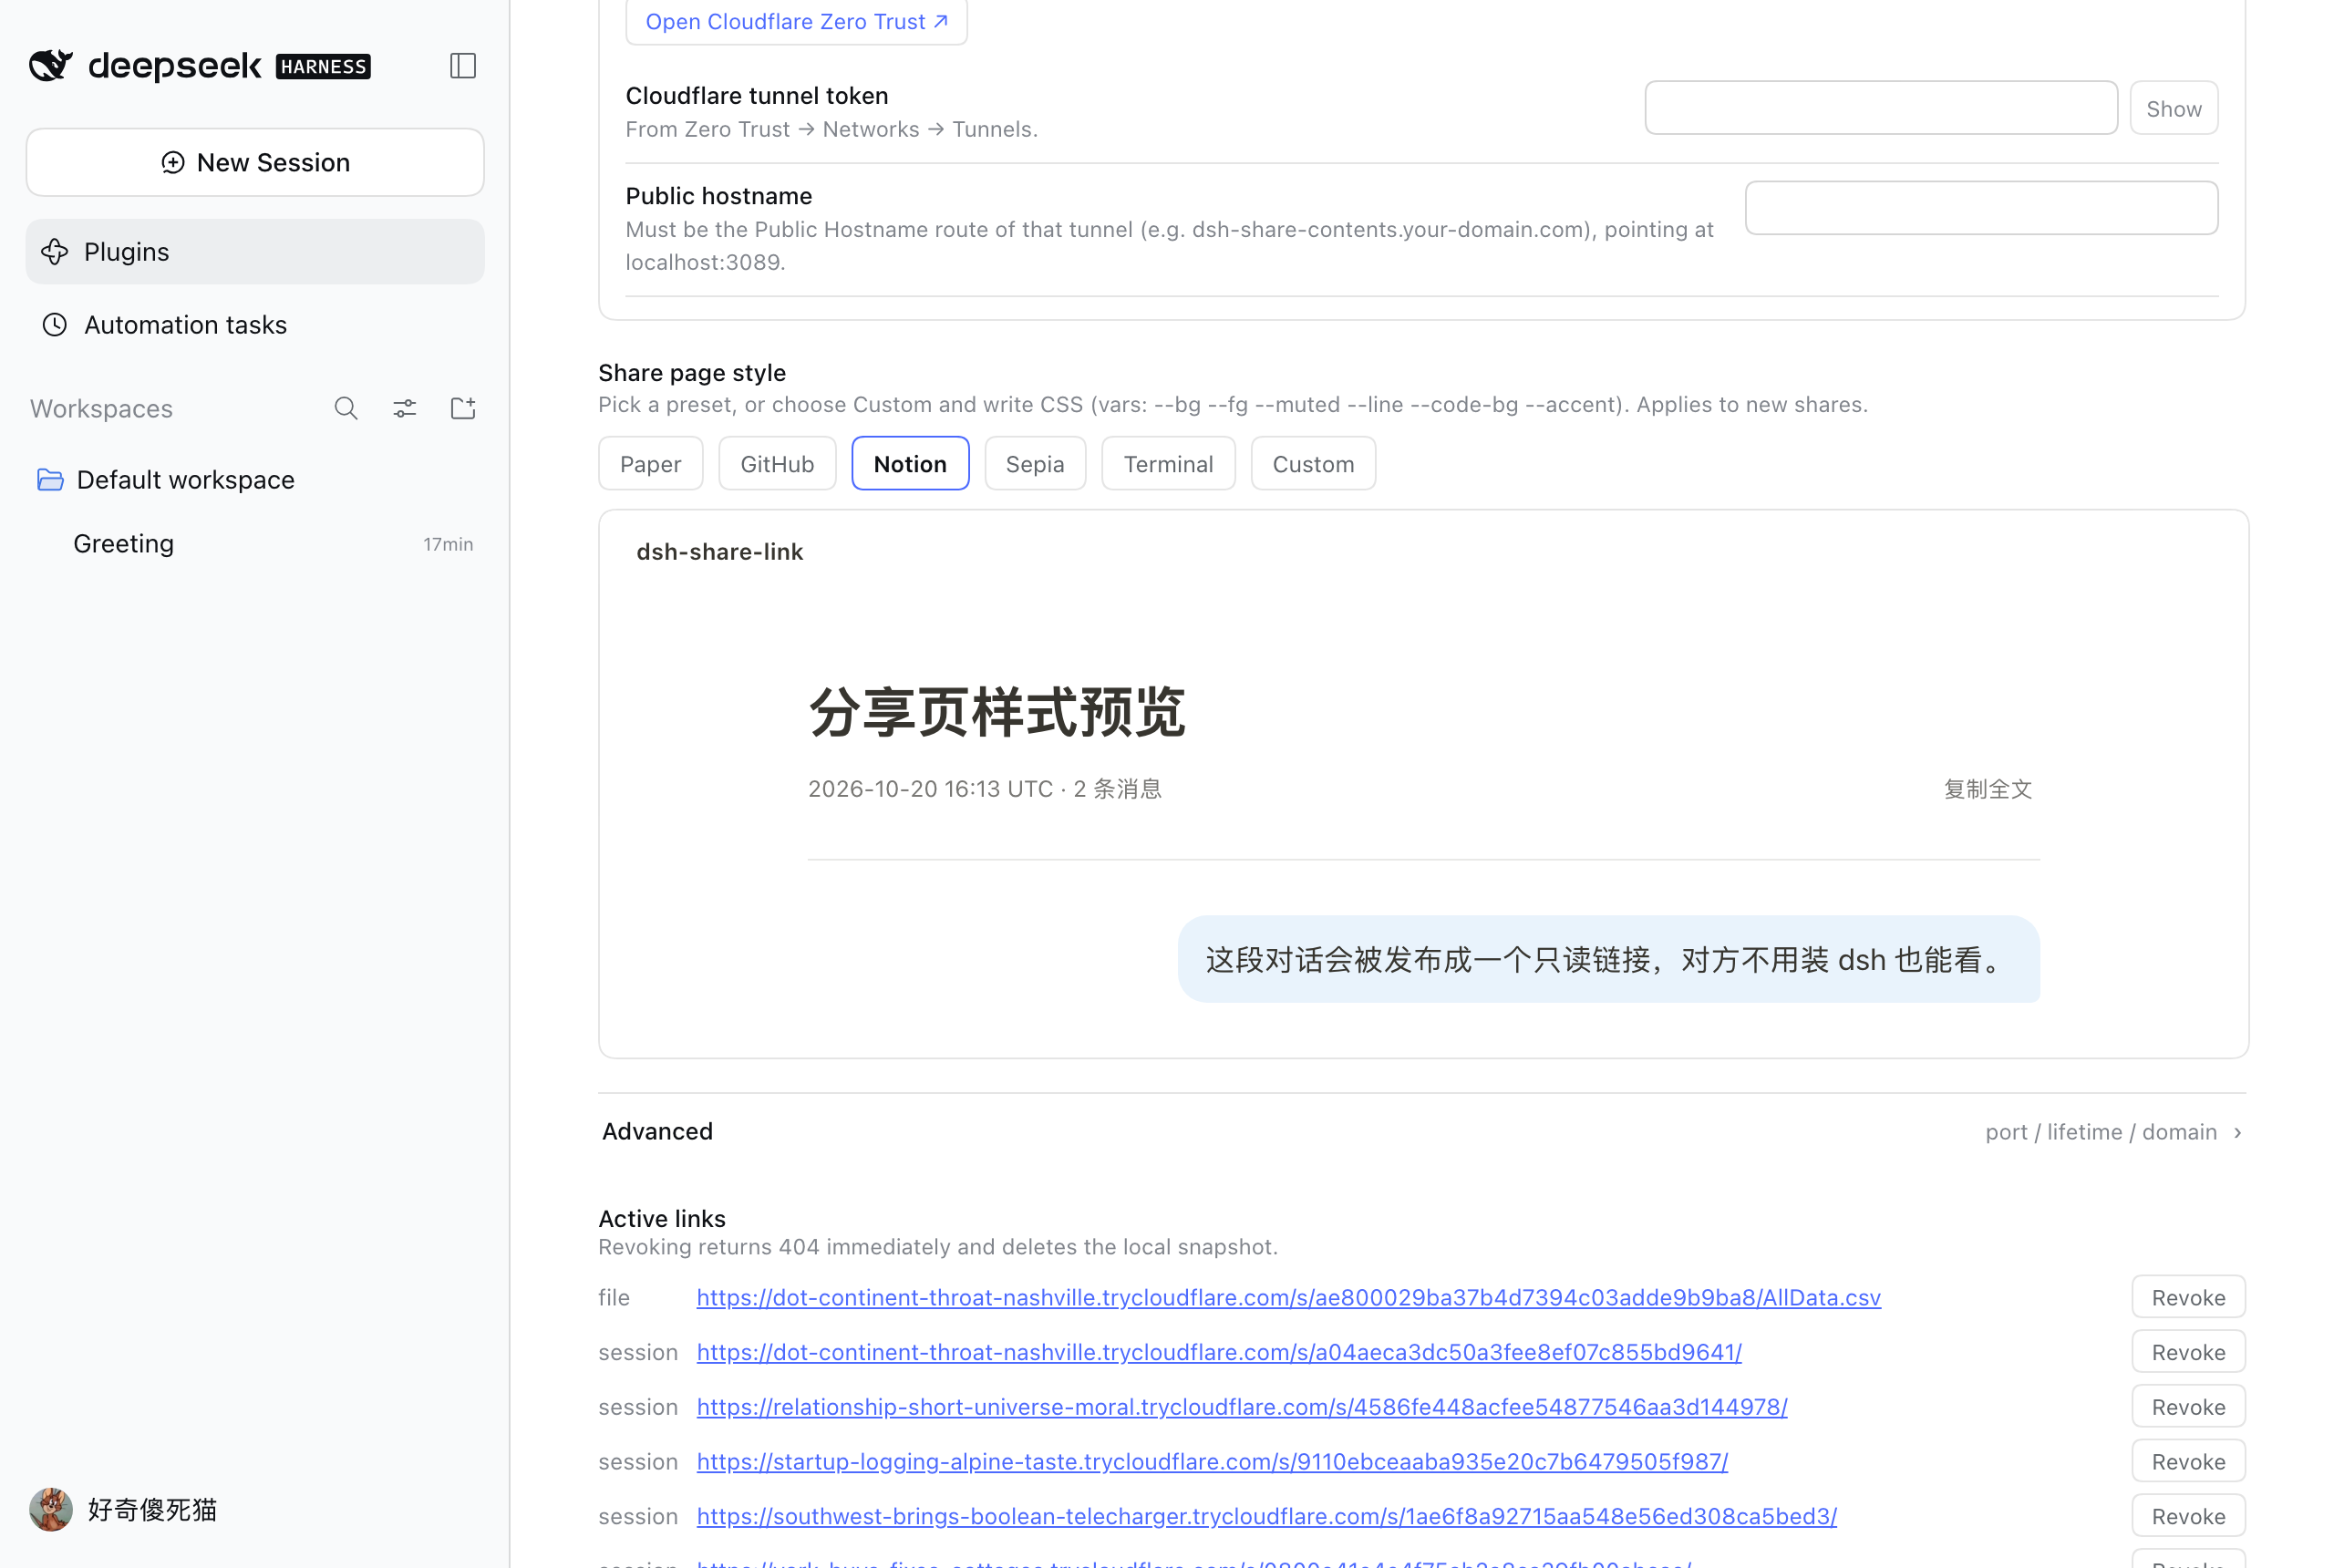
Task: Choose the Paper style preset
Action: coord(650,464)
